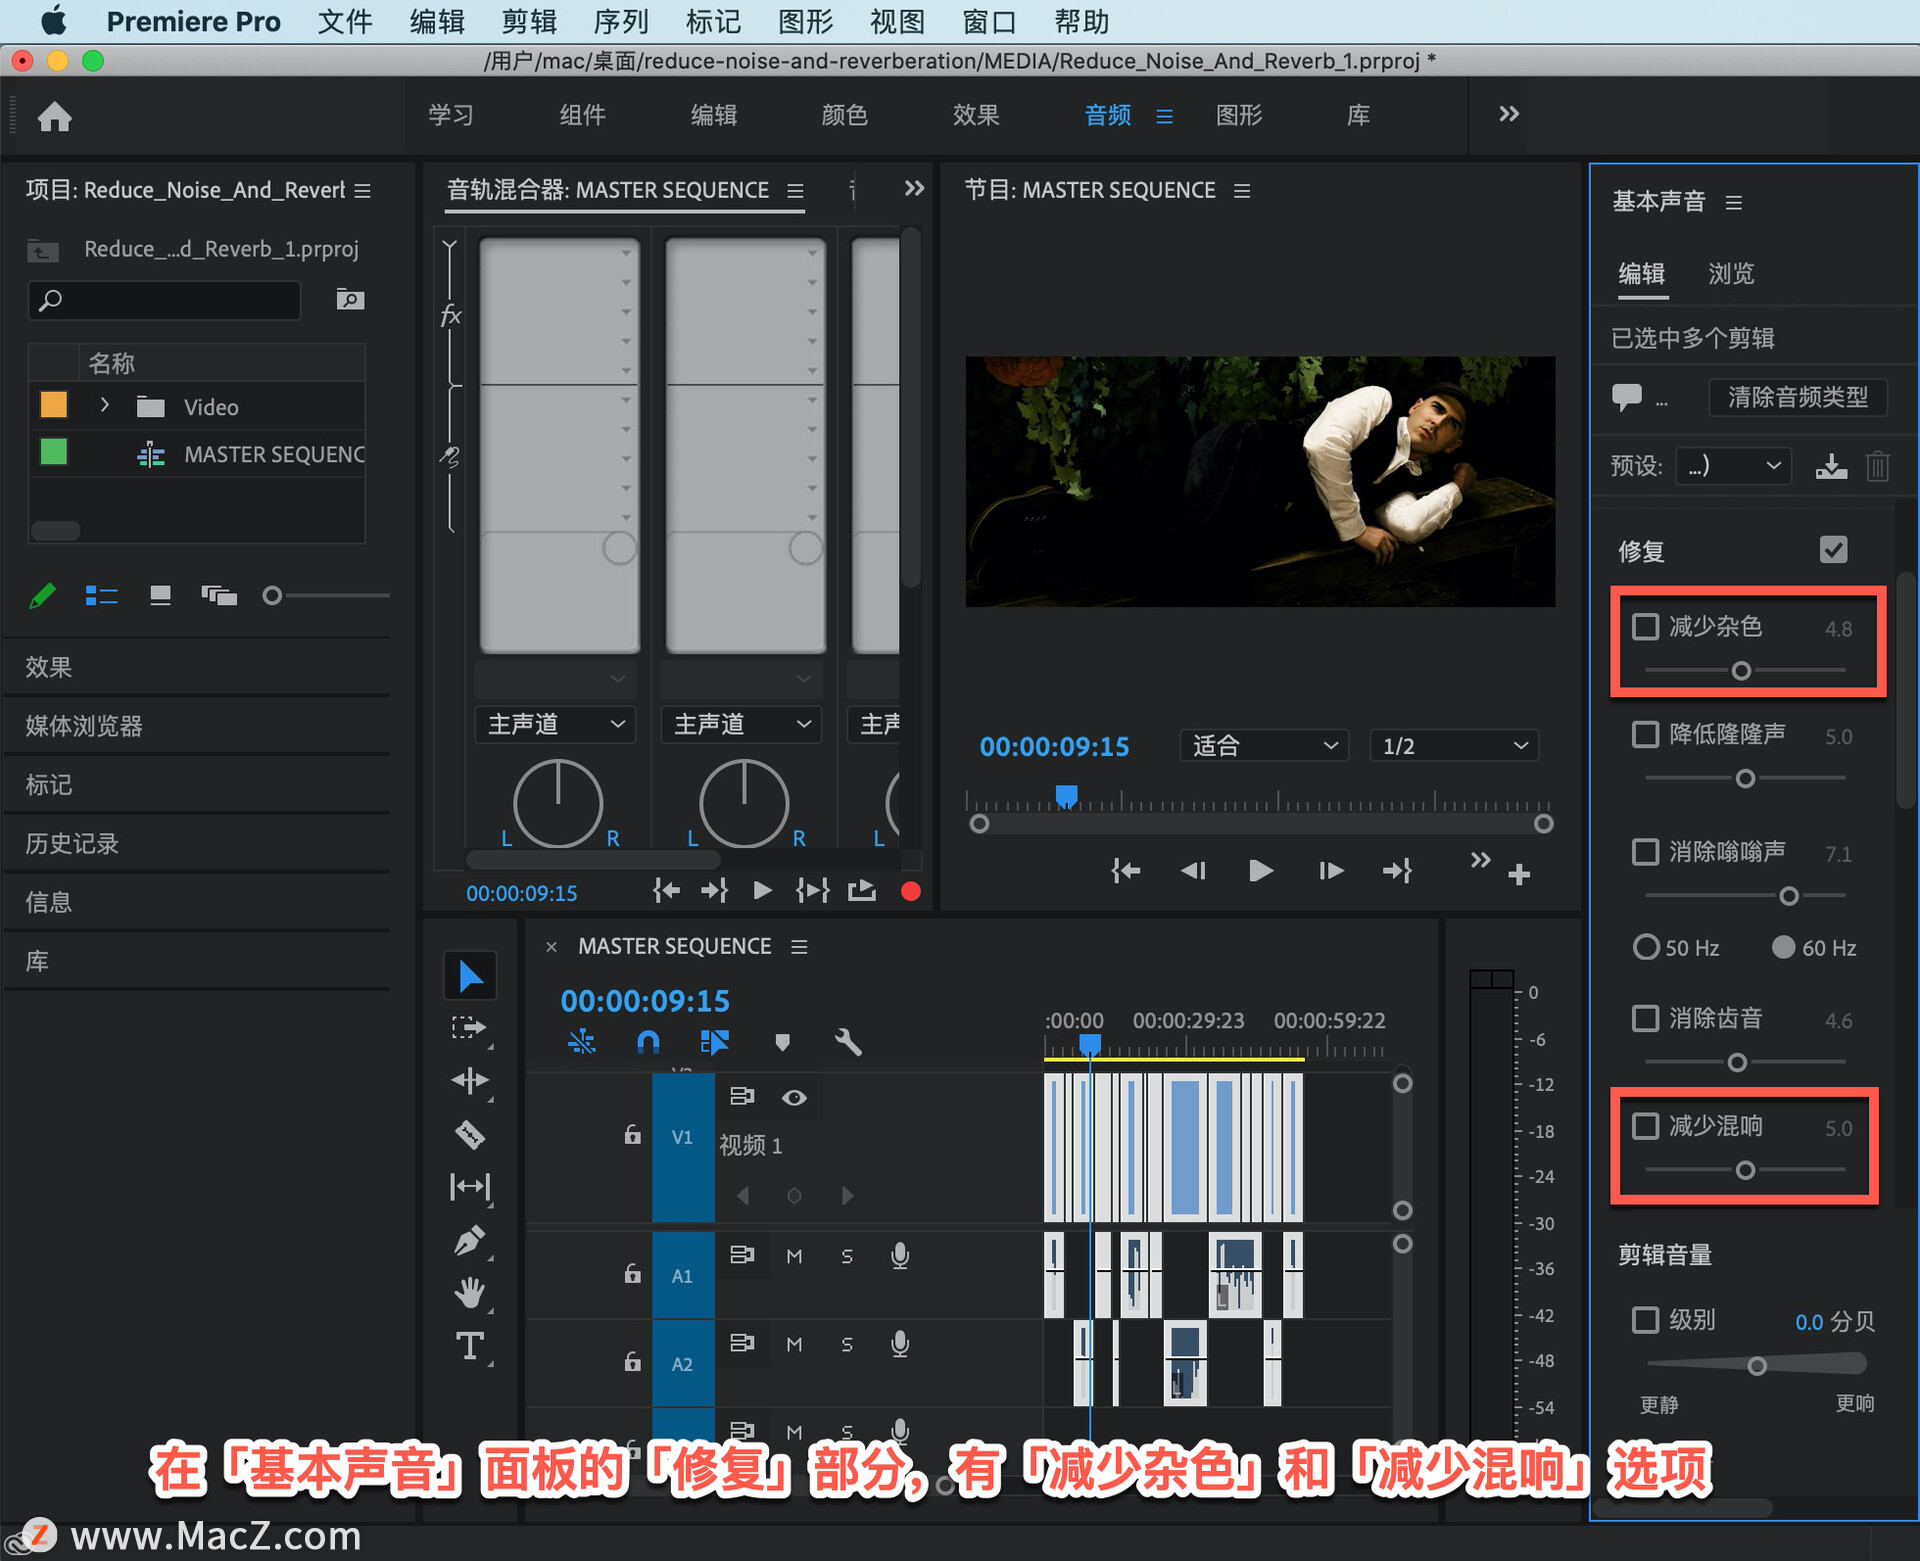Create new bin from search icon
The image size is (1920, 1561).
349,299
